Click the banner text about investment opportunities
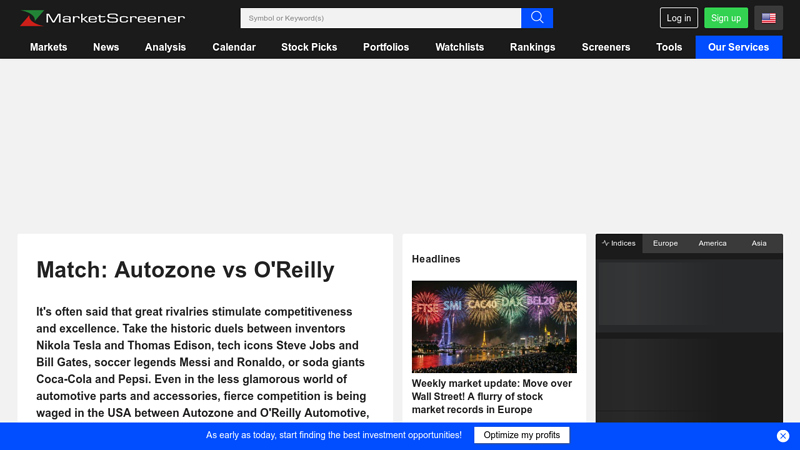Viewport: 800px width, 450px height. (x=334, y=435)
